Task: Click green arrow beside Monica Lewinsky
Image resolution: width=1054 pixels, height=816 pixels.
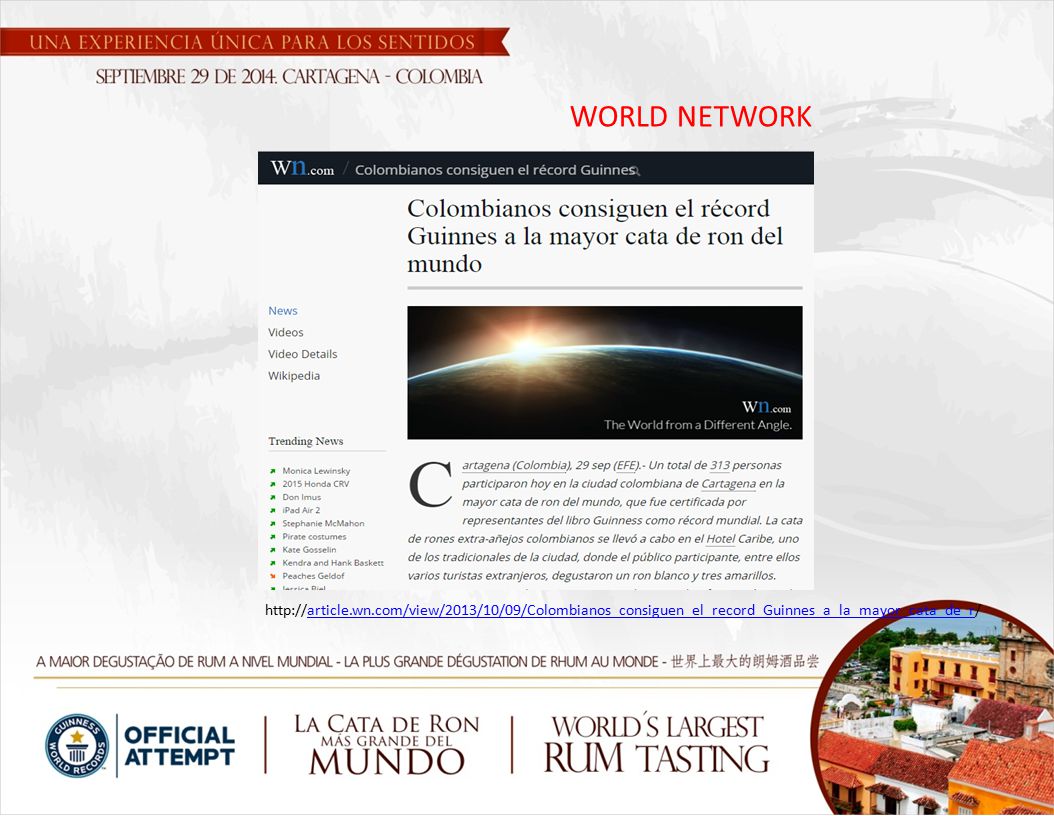Action: 273,471
